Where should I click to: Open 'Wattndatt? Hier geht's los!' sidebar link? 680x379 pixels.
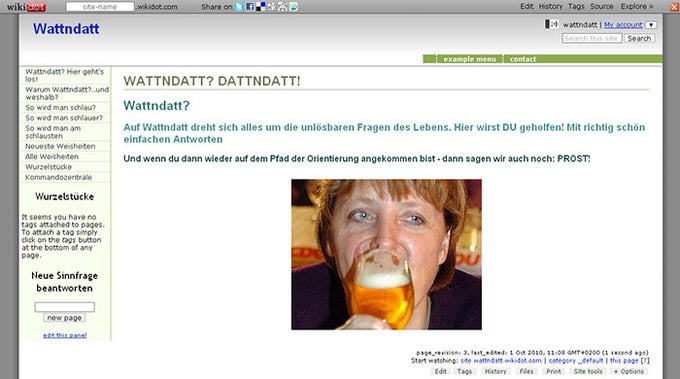[65, 75]
